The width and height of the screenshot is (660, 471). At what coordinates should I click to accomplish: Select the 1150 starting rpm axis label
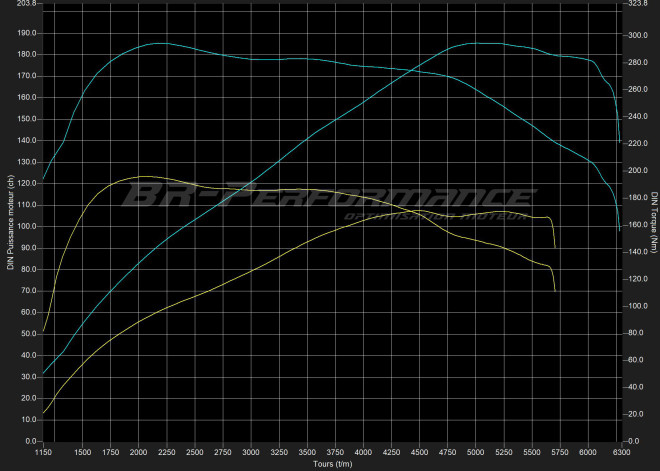click(43, 451)
